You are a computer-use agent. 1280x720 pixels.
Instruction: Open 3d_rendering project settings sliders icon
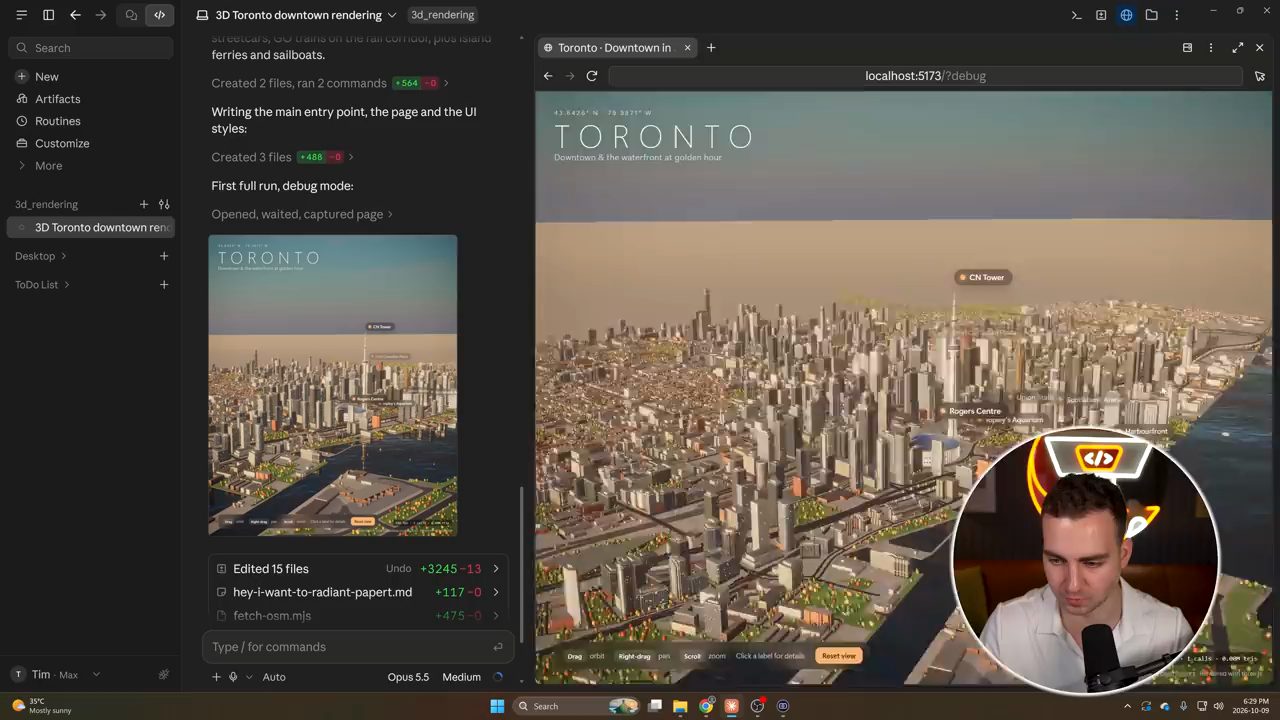(x=164, y=204)
